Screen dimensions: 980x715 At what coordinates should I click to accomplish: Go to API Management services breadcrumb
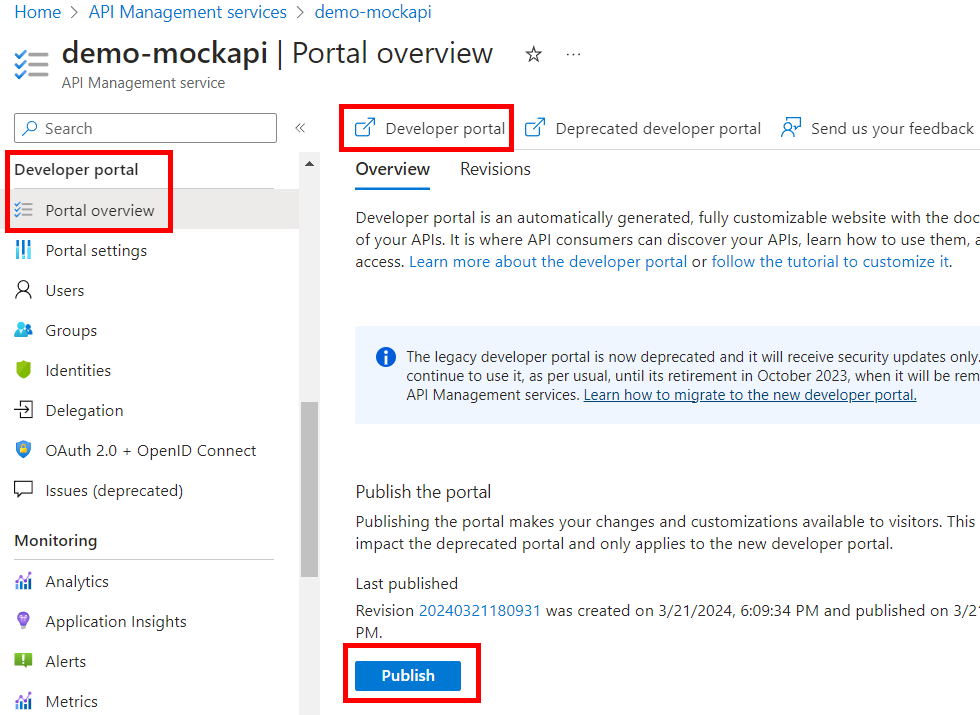(188, 12)
